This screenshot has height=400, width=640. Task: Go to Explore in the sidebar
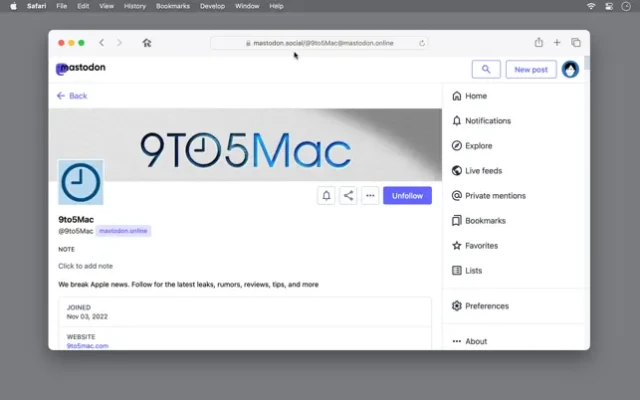[478, 146]
